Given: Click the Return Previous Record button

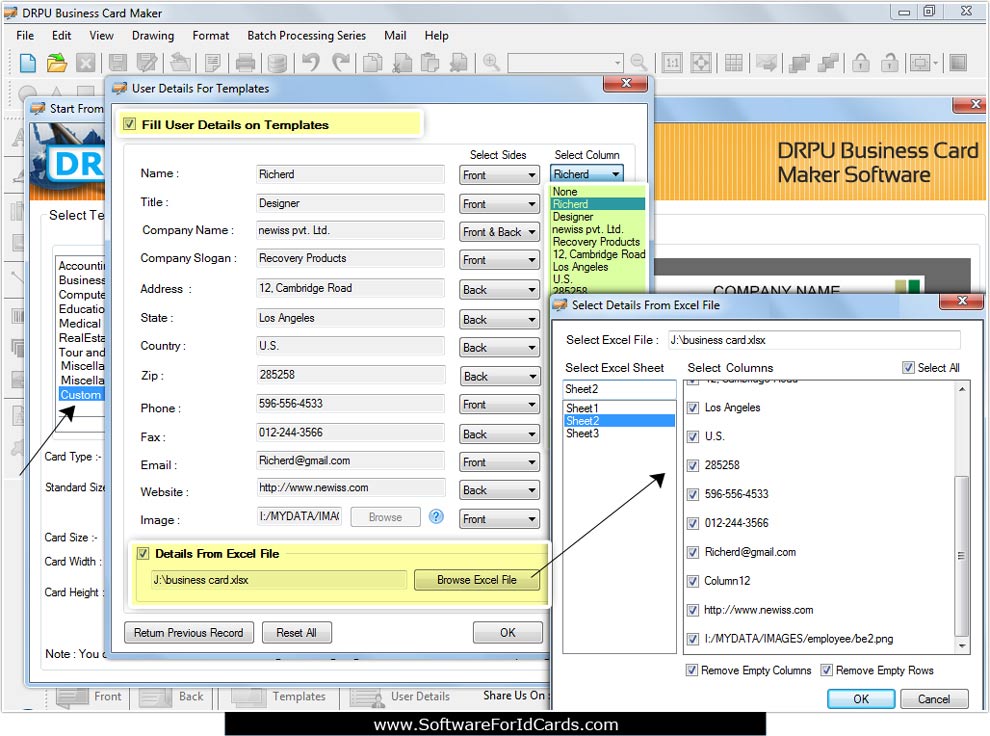Looking at the screenshot, I should pos(189,632).
